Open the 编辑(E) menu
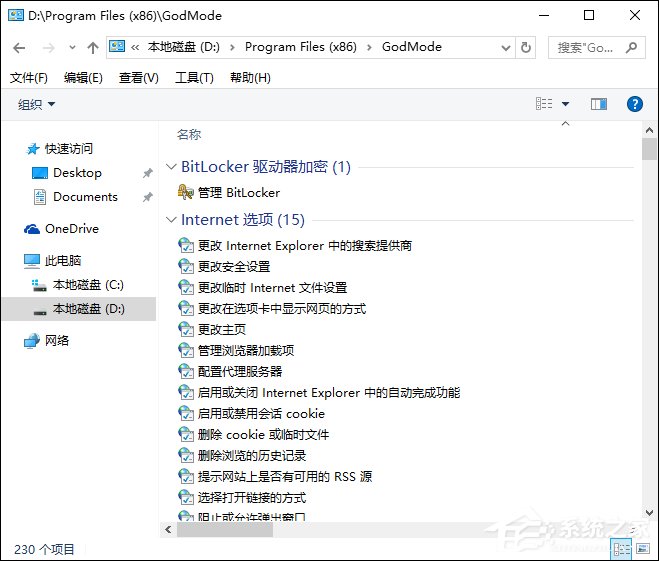Image resolution: width=659 pixels, height=561 pixels. pos(83,78)
